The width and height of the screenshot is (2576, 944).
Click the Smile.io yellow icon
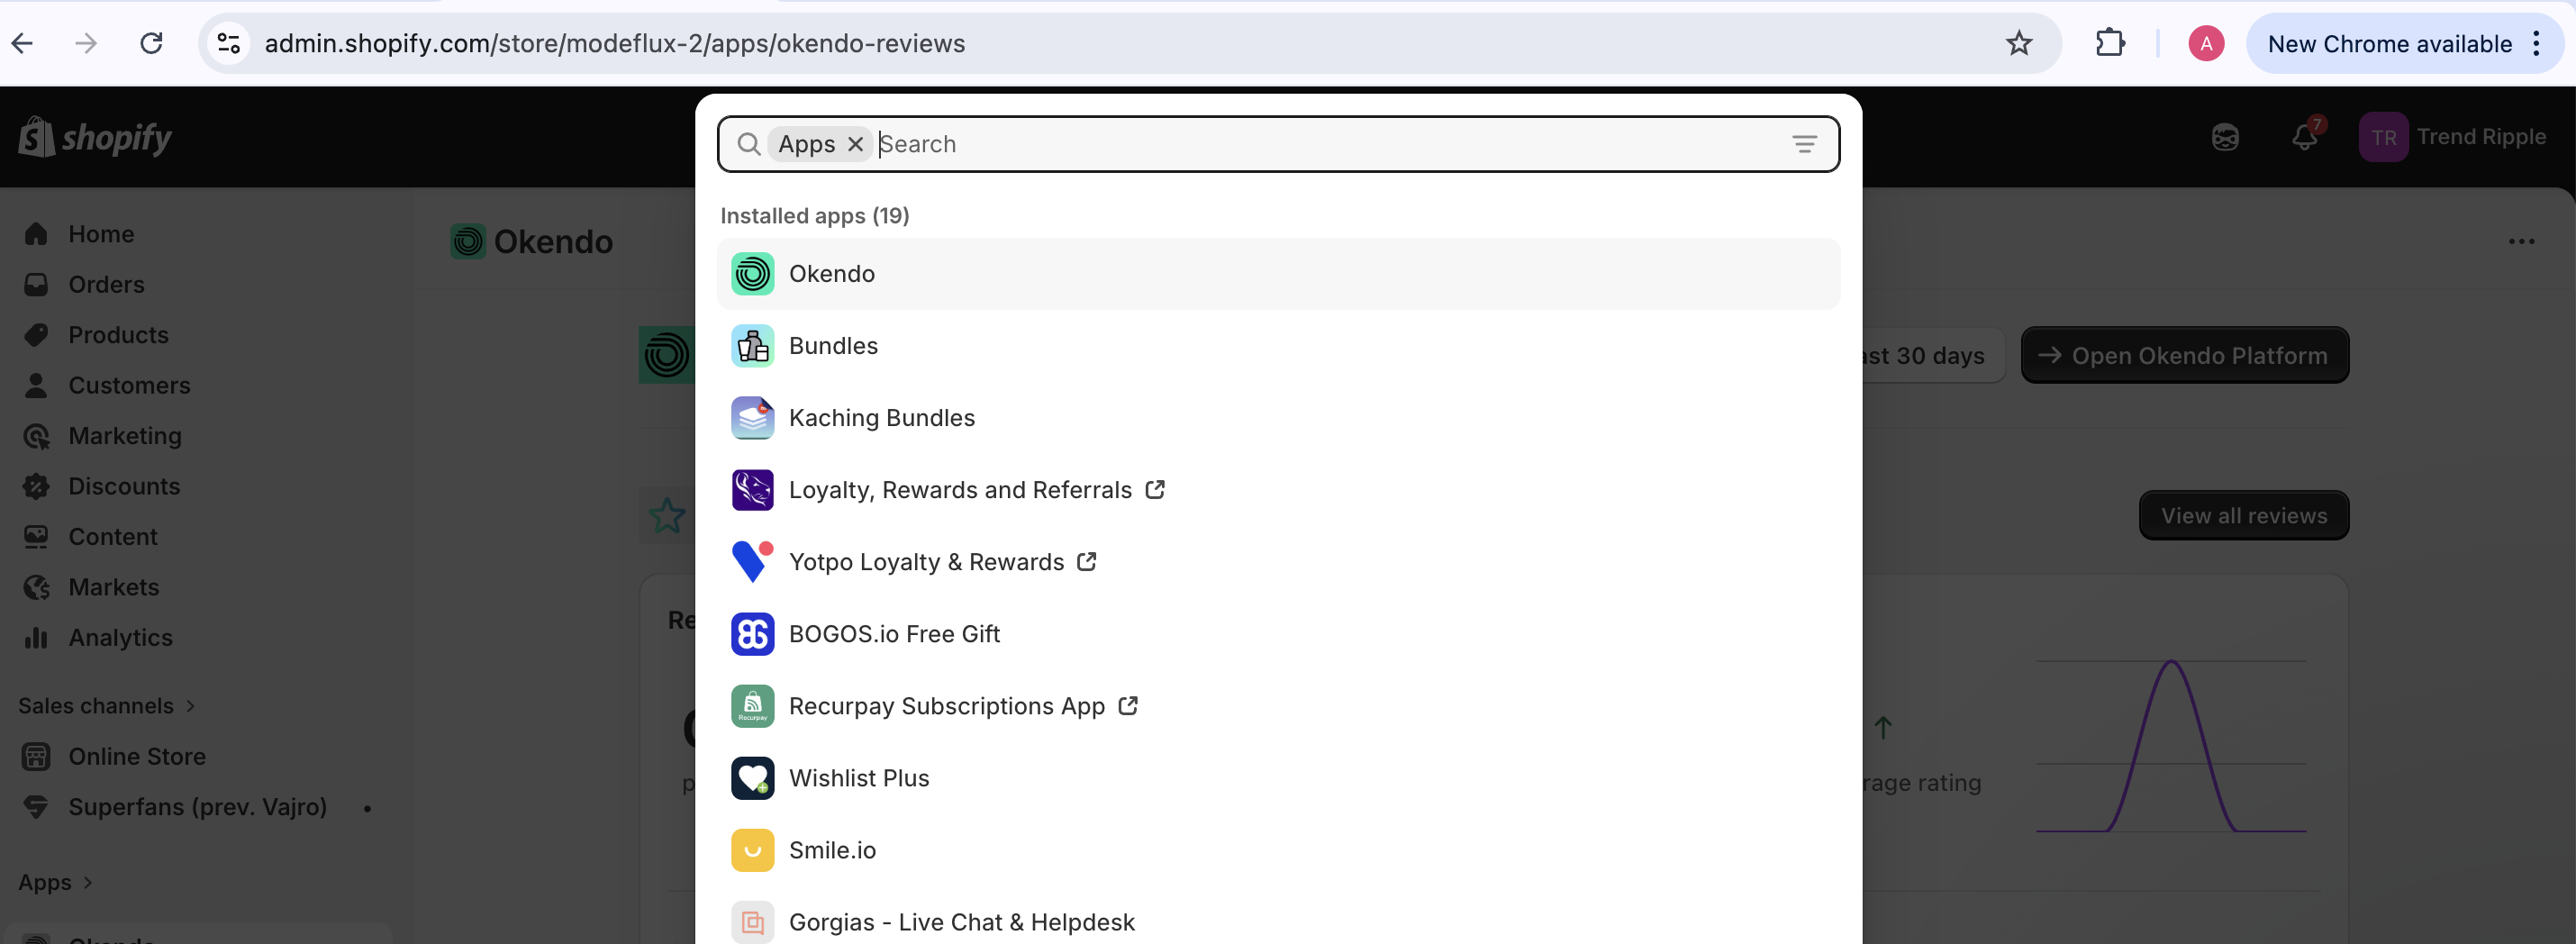(x=752, y=850)
